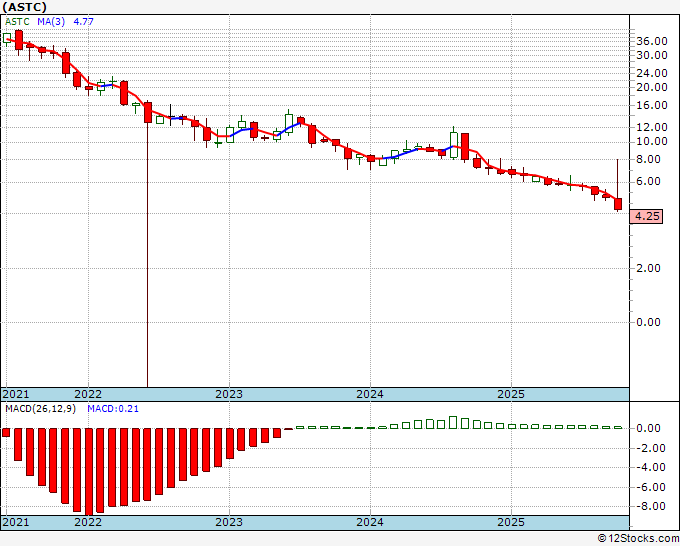This screenshot has width=680, height=546.
Task: Click 2025 on the MACD timeline
Action: [511, 522]
